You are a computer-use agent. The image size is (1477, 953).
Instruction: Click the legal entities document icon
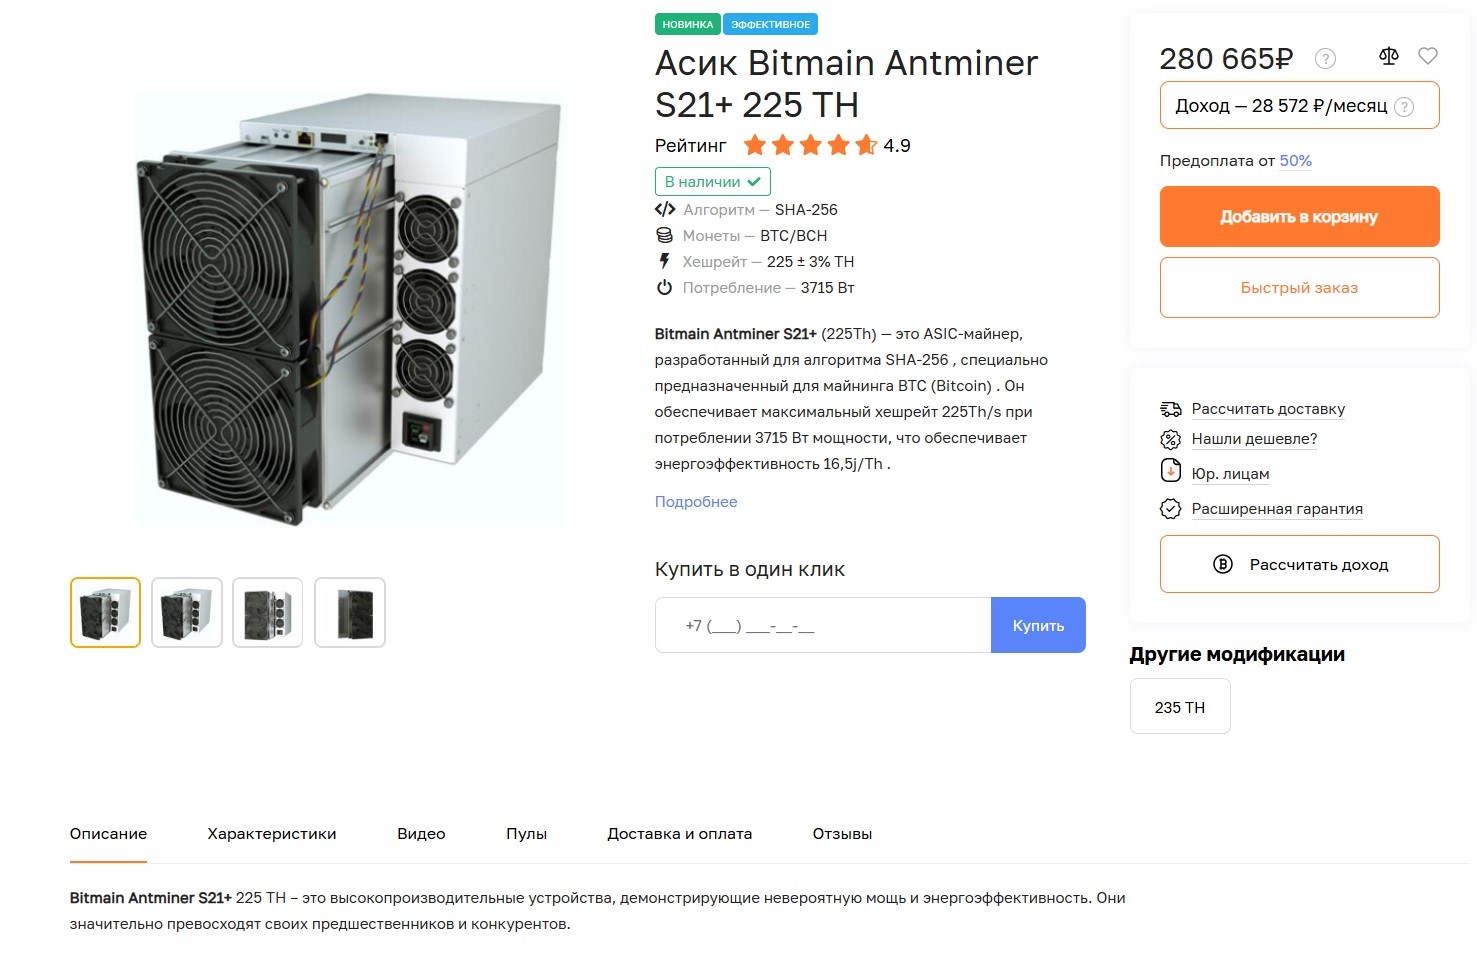coord(1170,471)
